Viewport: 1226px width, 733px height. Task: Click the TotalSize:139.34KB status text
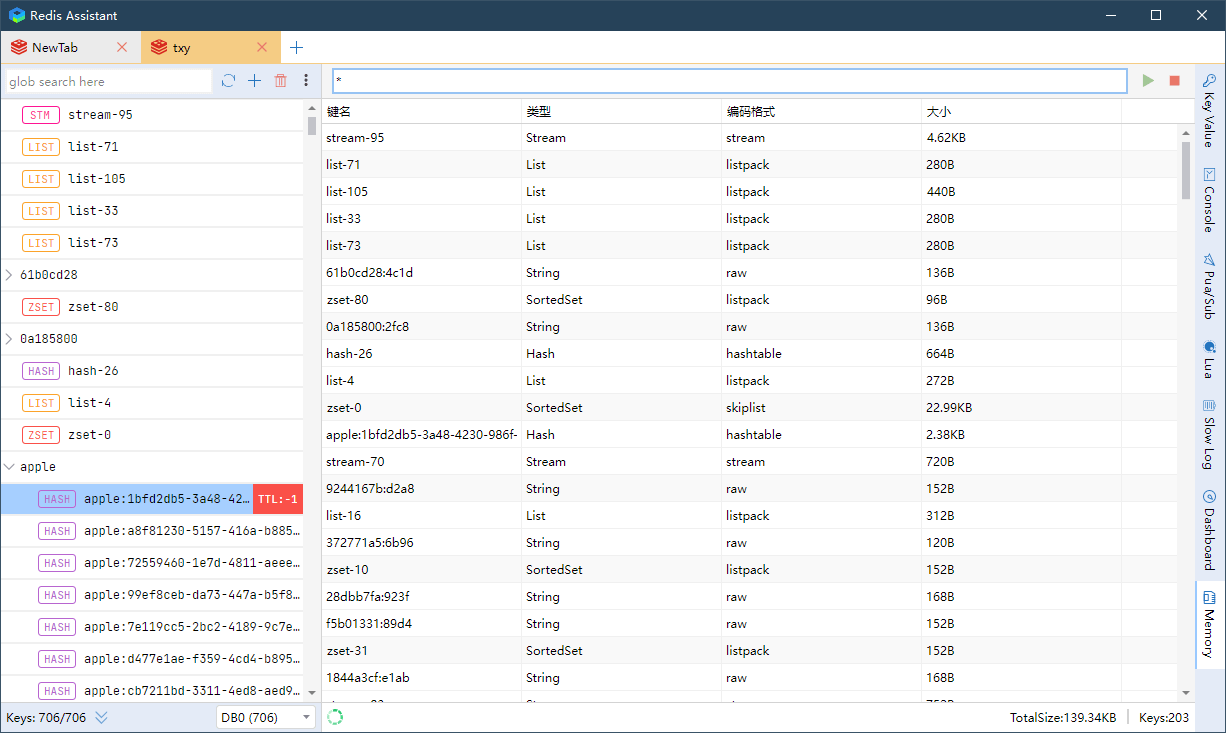(1062, 717)
